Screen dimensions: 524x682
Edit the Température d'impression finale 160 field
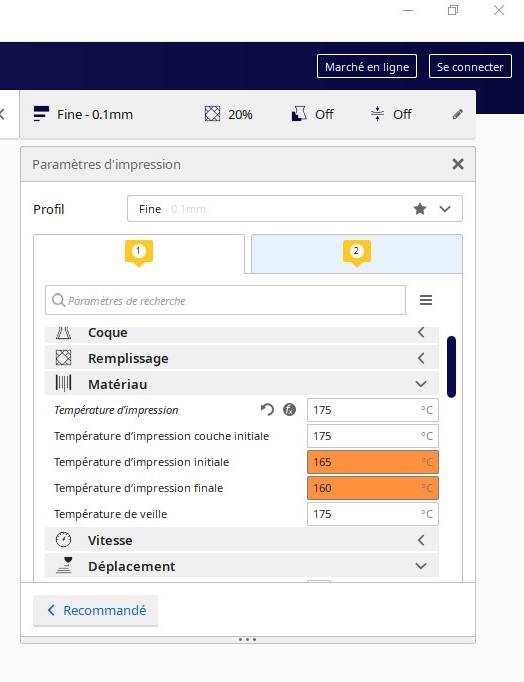click(x=373, y=488)
